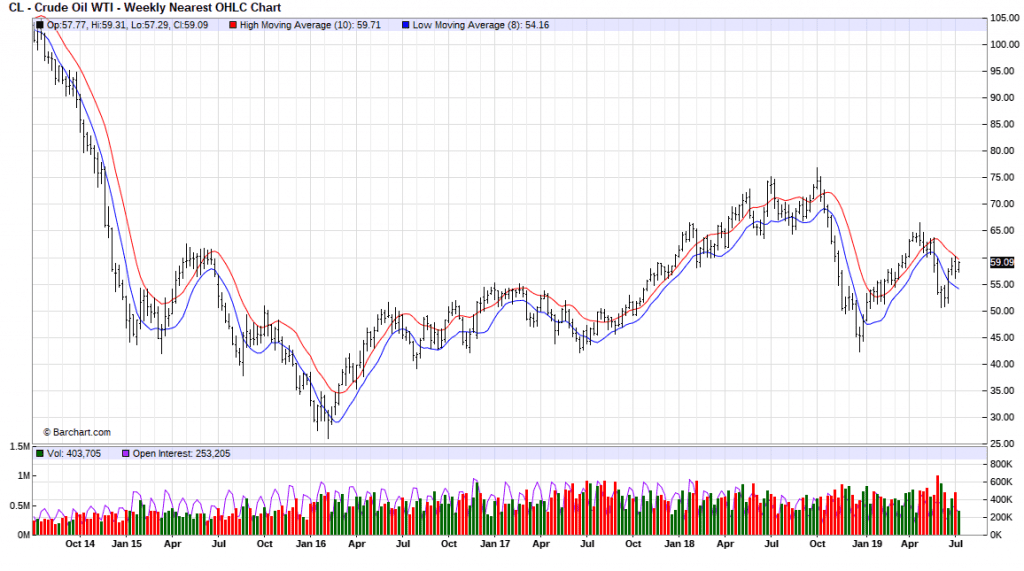This screenshot has height=571, width=1024.
Task: Click the 1.5M volume axis label
Action: pyautogui.click(x=16, y=447)
